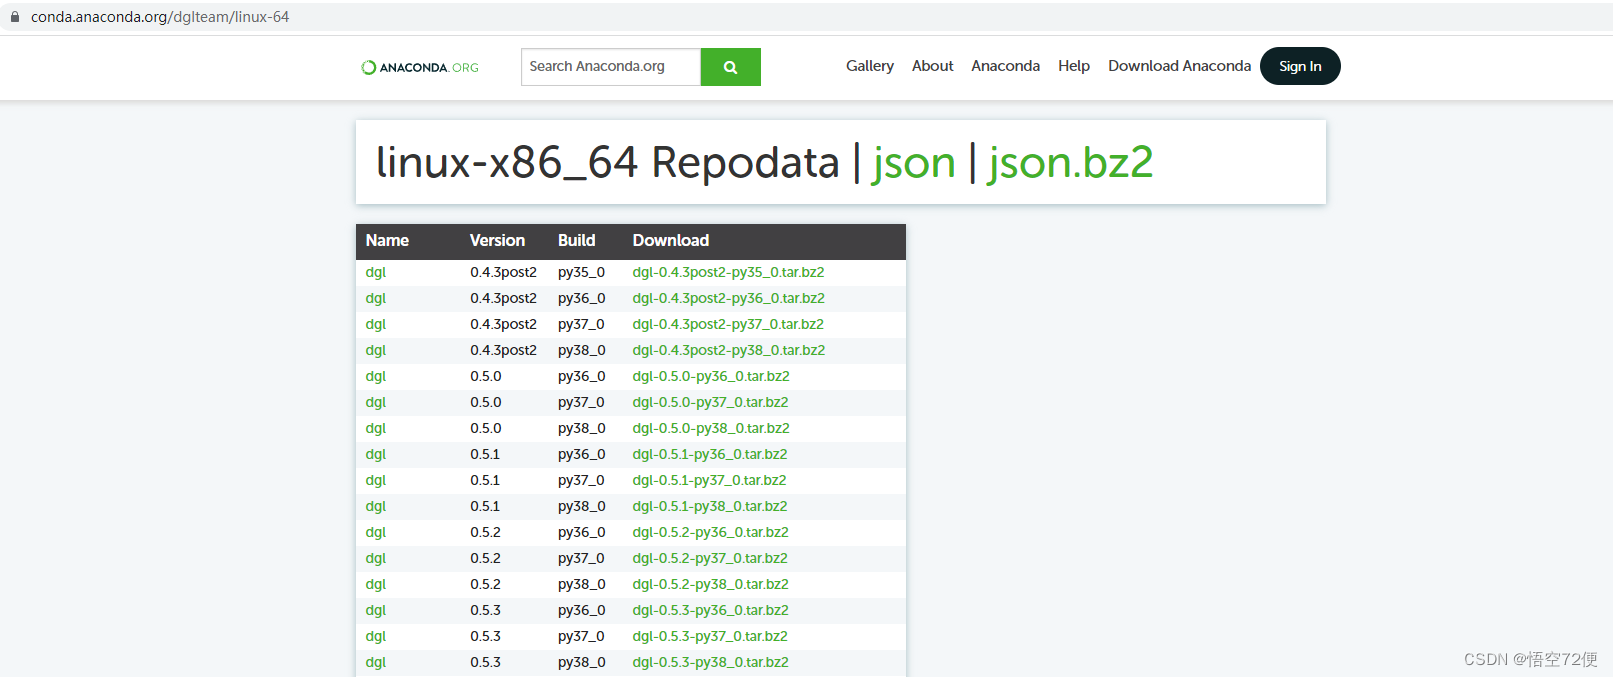This screenshot has height=677, width=1613.
Task: Open dgl name link in 0.5.3 py36_0 row
Action: click(x=376, y=610)
